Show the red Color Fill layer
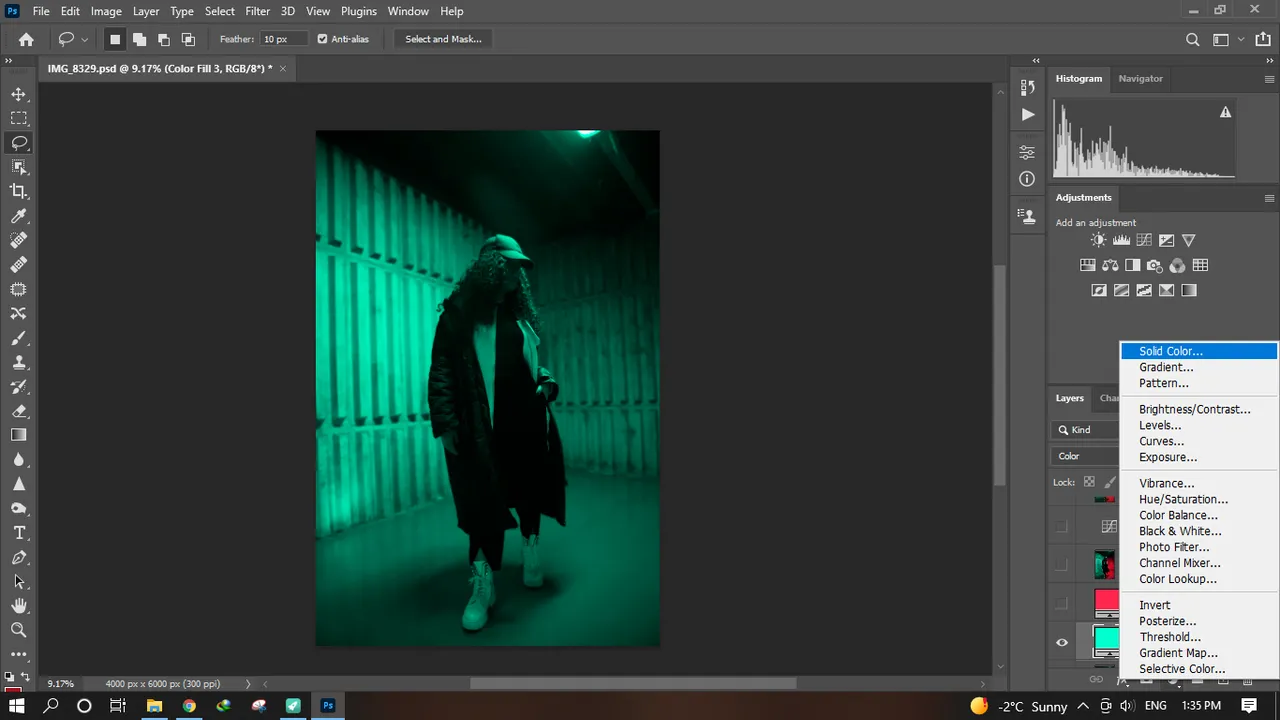Image resolution: width=1280 pixels, height=720 pixels. [x=1062, y=604]
